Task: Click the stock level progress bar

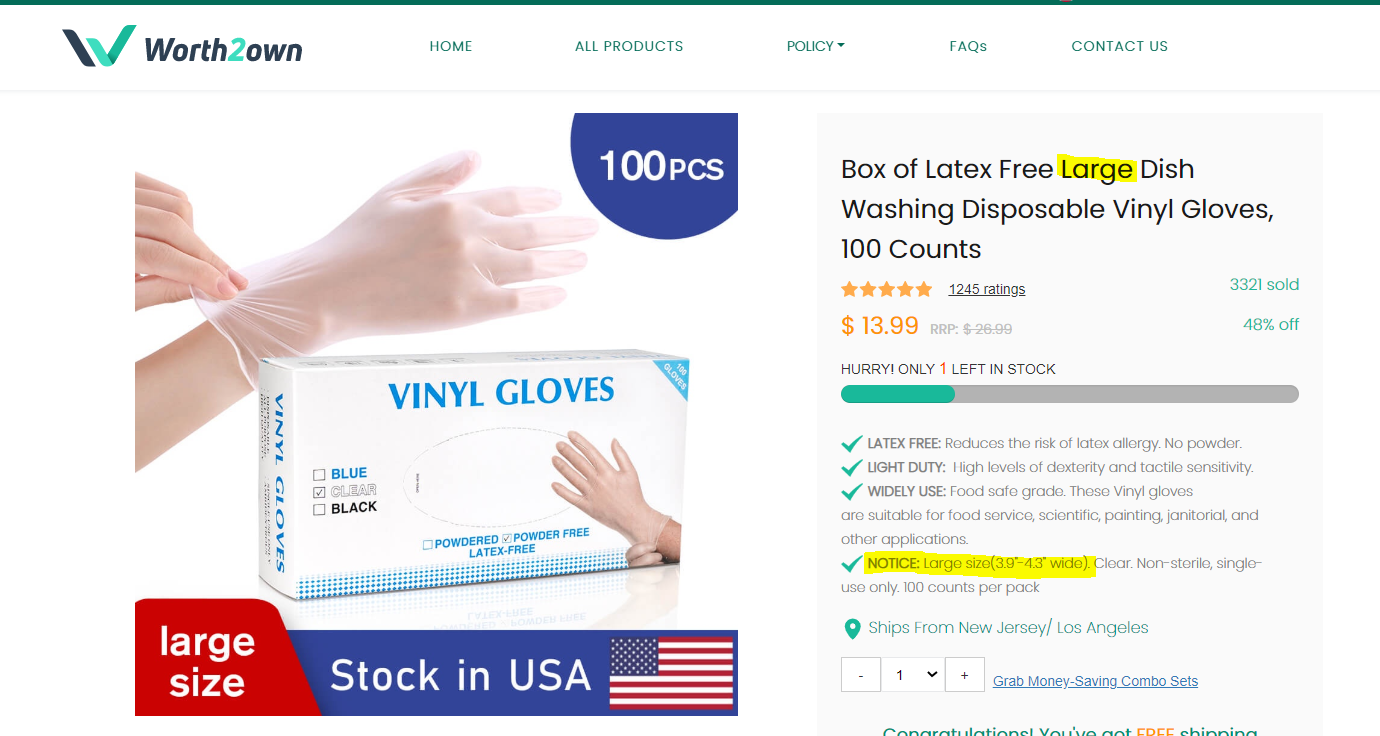Action: (1070, 394)
